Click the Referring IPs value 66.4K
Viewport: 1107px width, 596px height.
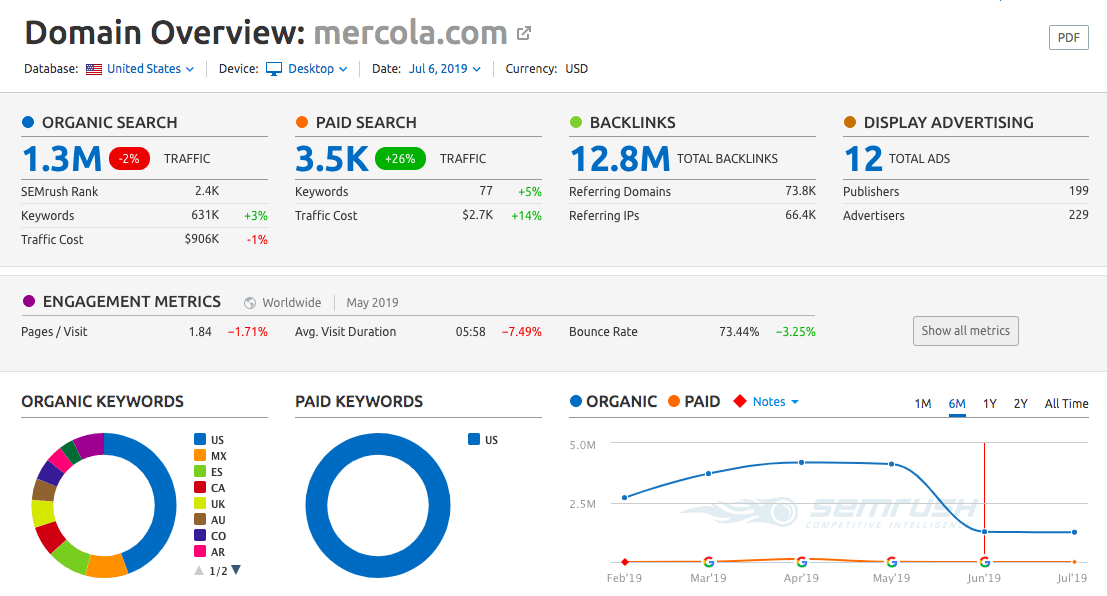[801, 215]
